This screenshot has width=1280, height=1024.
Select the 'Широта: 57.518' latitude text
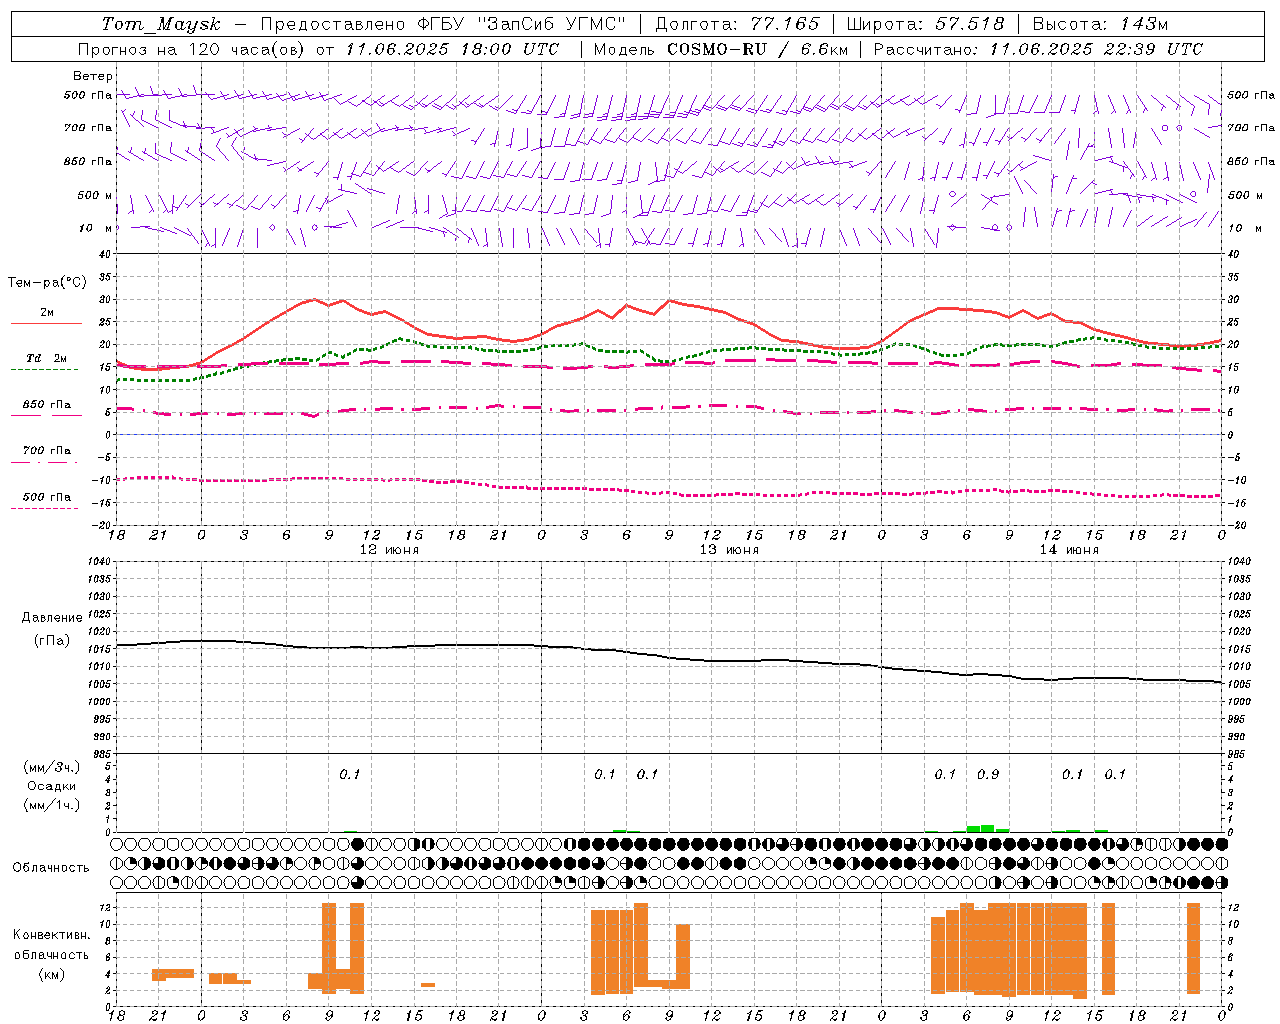pyautogui.click(x=925, y=23)
